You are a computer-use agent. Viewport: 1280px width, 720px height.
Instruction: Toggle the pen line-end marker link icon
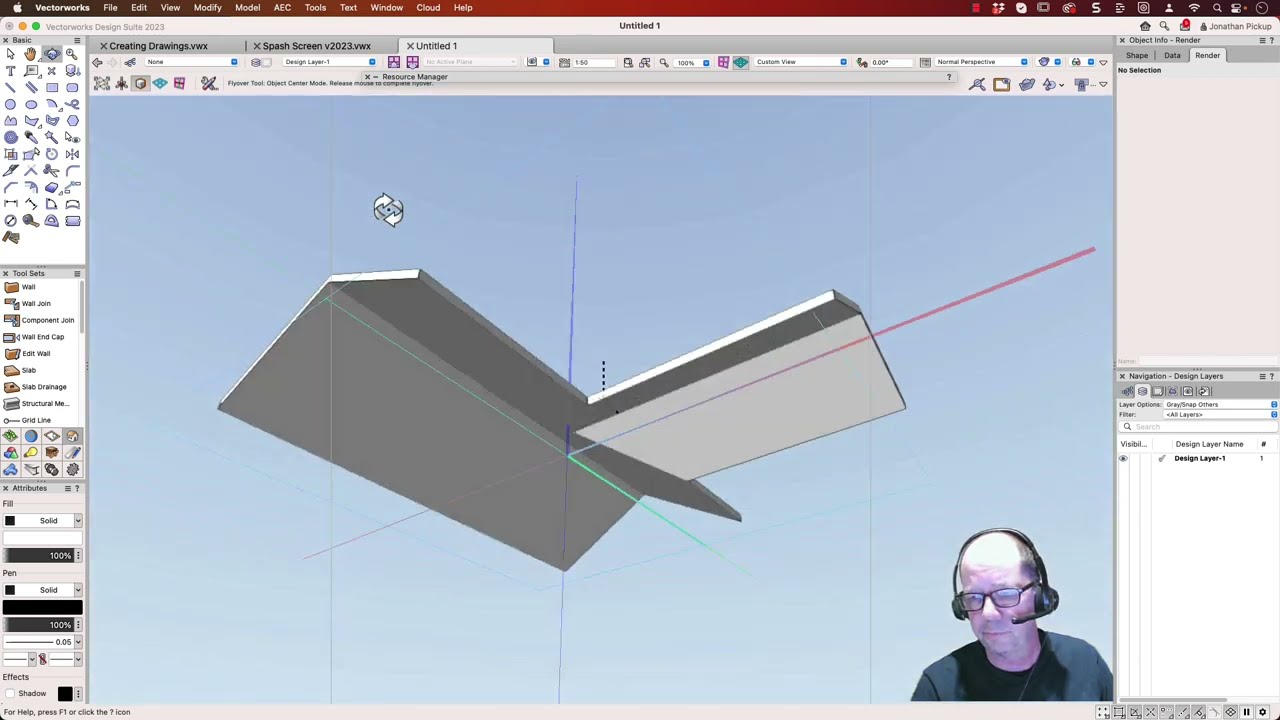coord(42,659)
